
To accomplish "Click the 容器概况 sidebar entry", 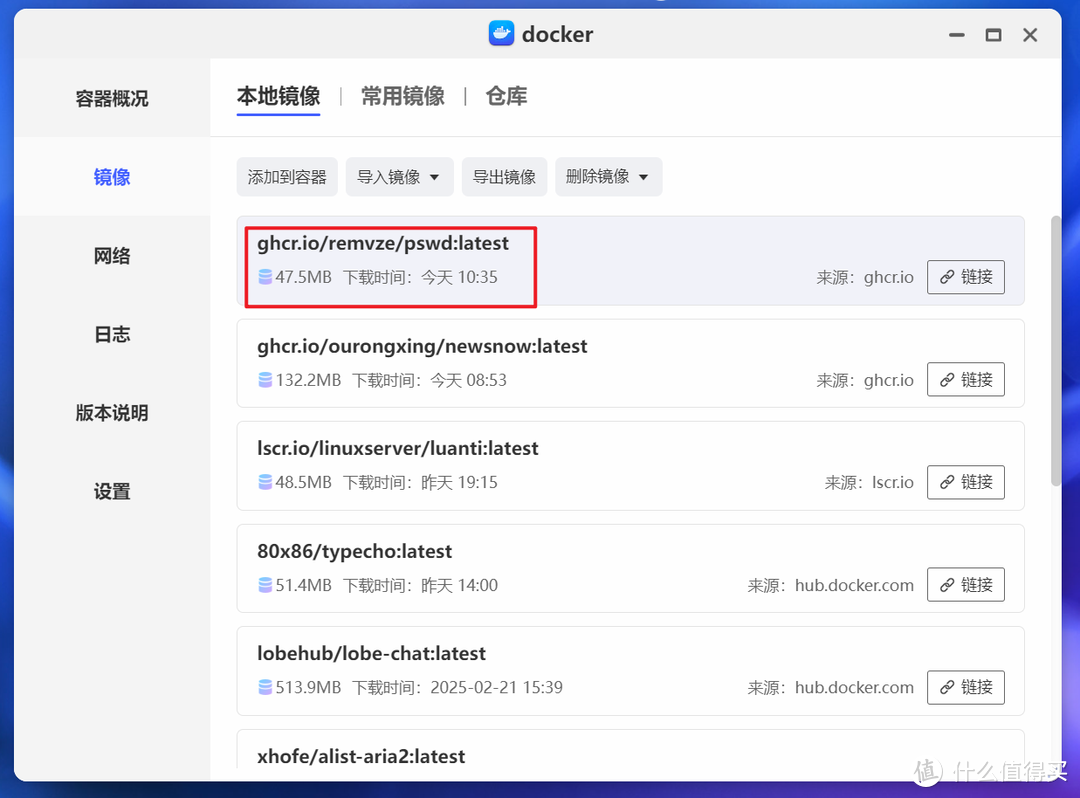I will tap(111, 98).
